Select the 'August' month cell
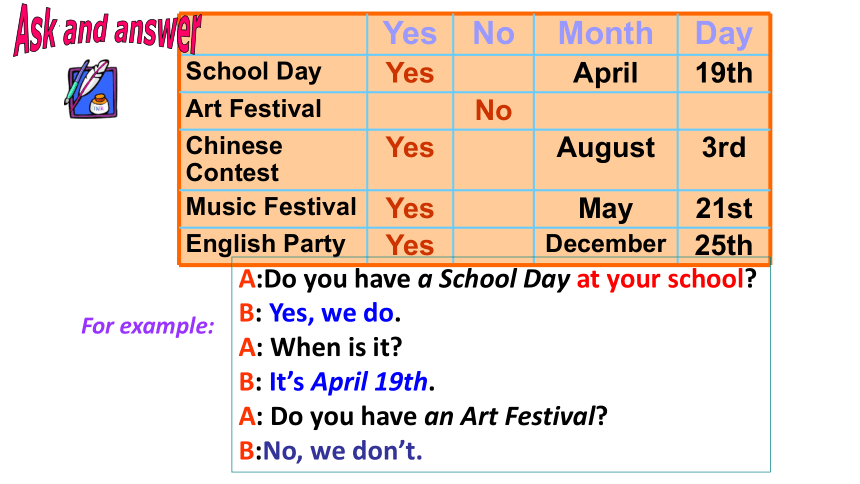Viewport: 860px width, 484px height. 606,148
